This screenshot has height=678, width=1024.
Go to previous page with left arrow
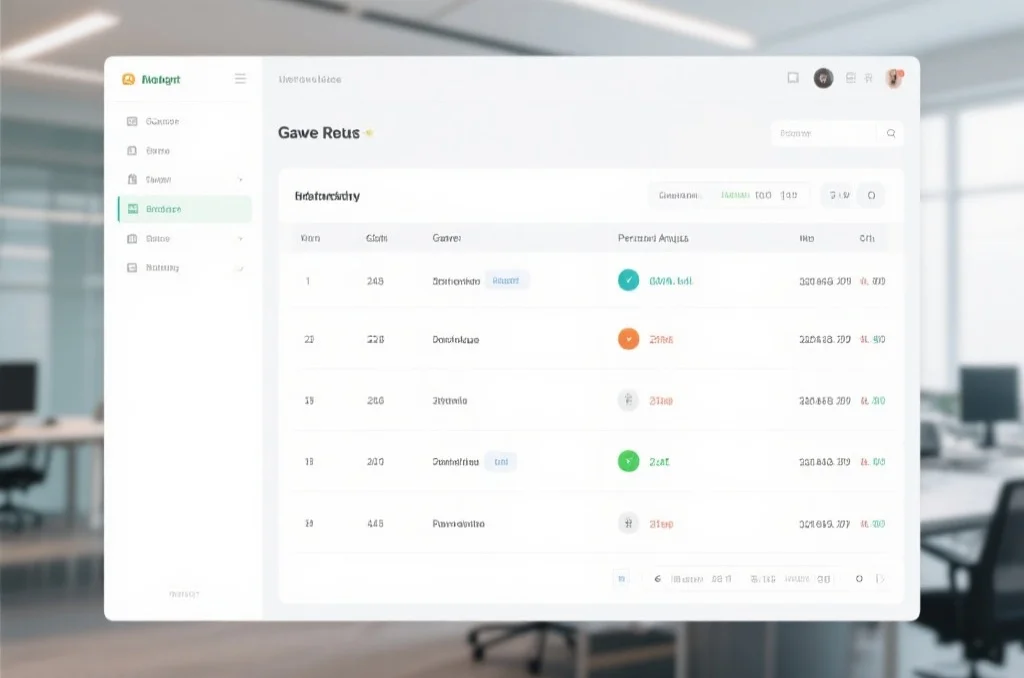[658, 579]
